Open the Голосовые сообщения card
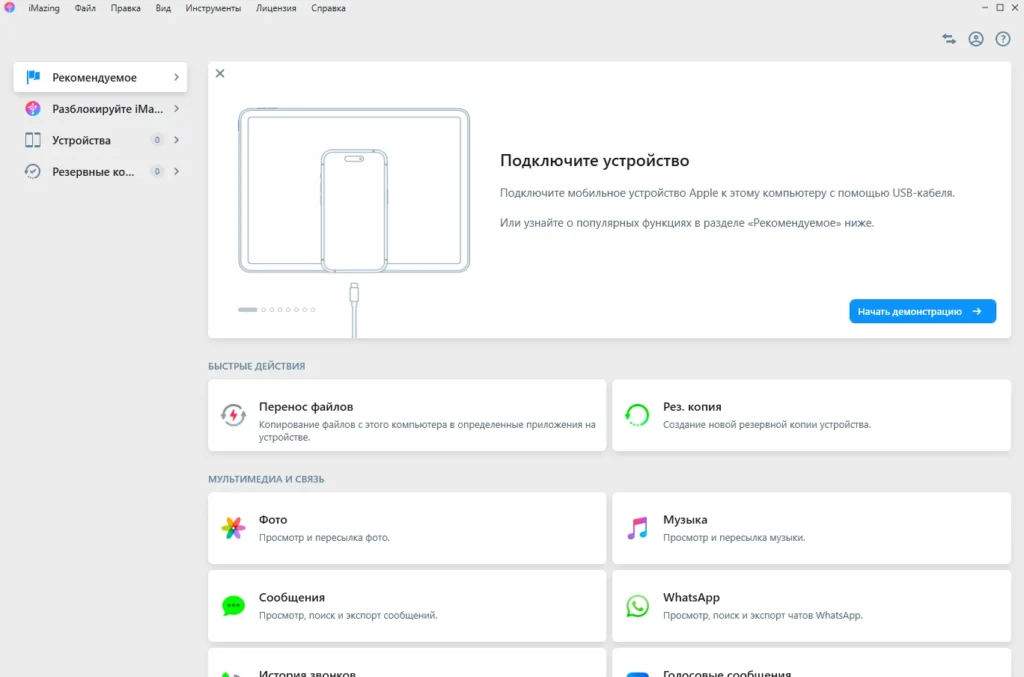This screenshot has height=677, width=1024. coord(811,663)
